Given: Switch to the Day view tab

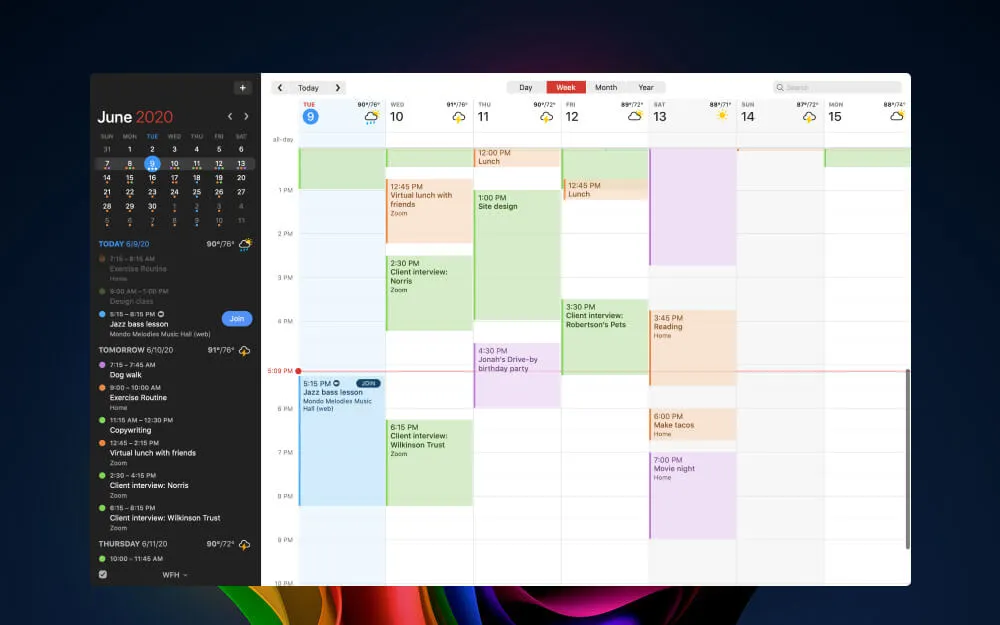Looking at the screenshot, I should pos(526,88).
